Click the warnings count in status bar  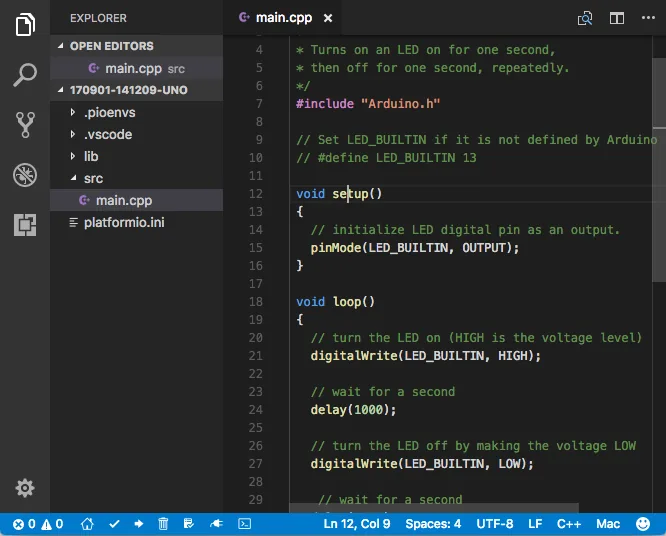coord(52,524)
